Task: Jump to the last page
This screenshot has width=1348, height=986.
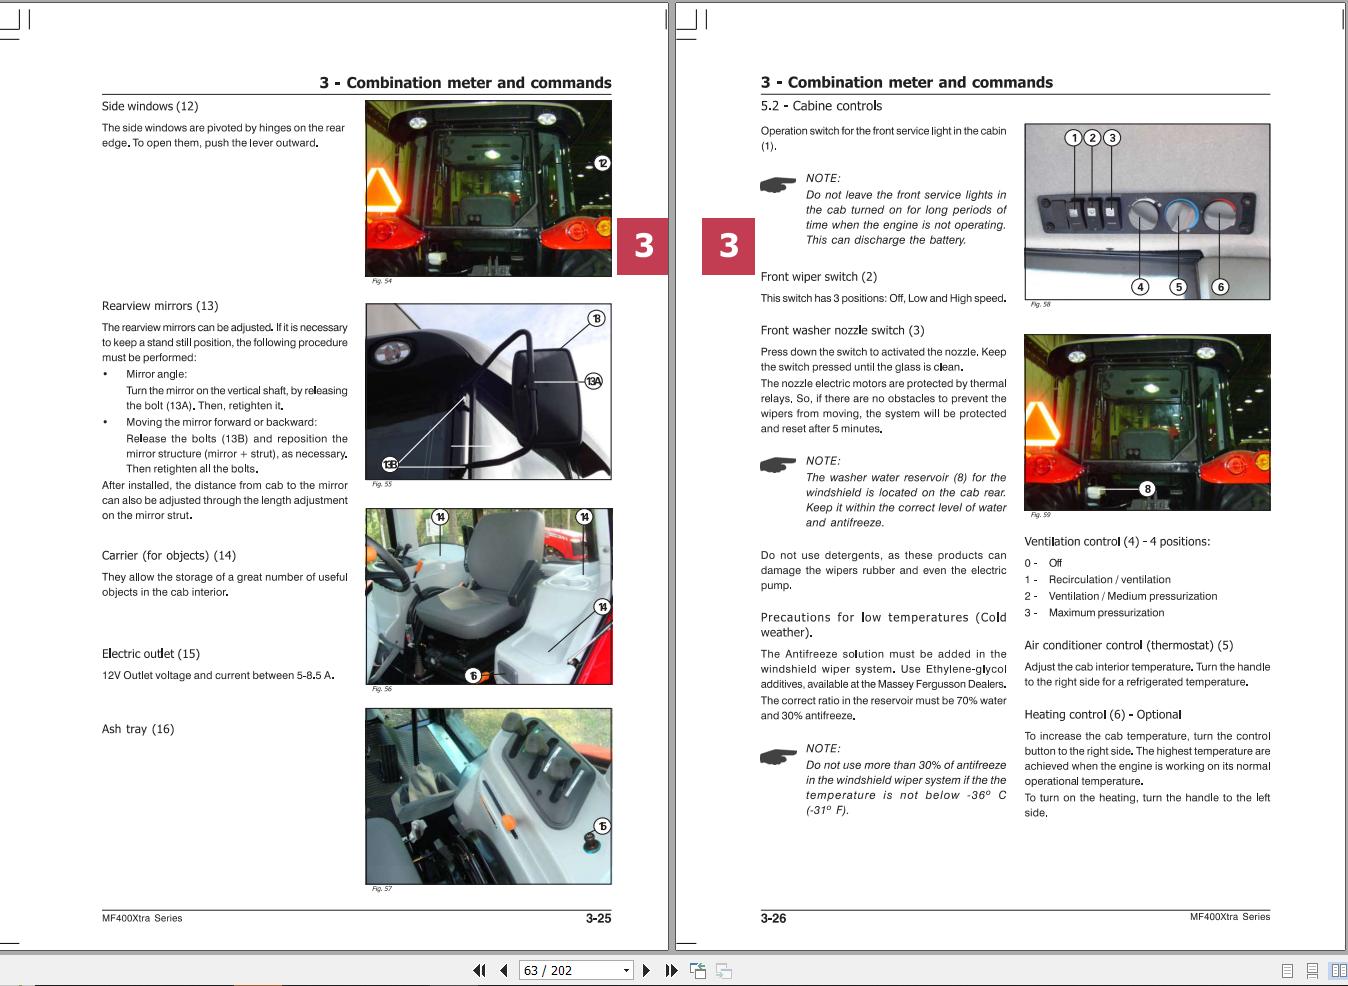Action: 671,970
